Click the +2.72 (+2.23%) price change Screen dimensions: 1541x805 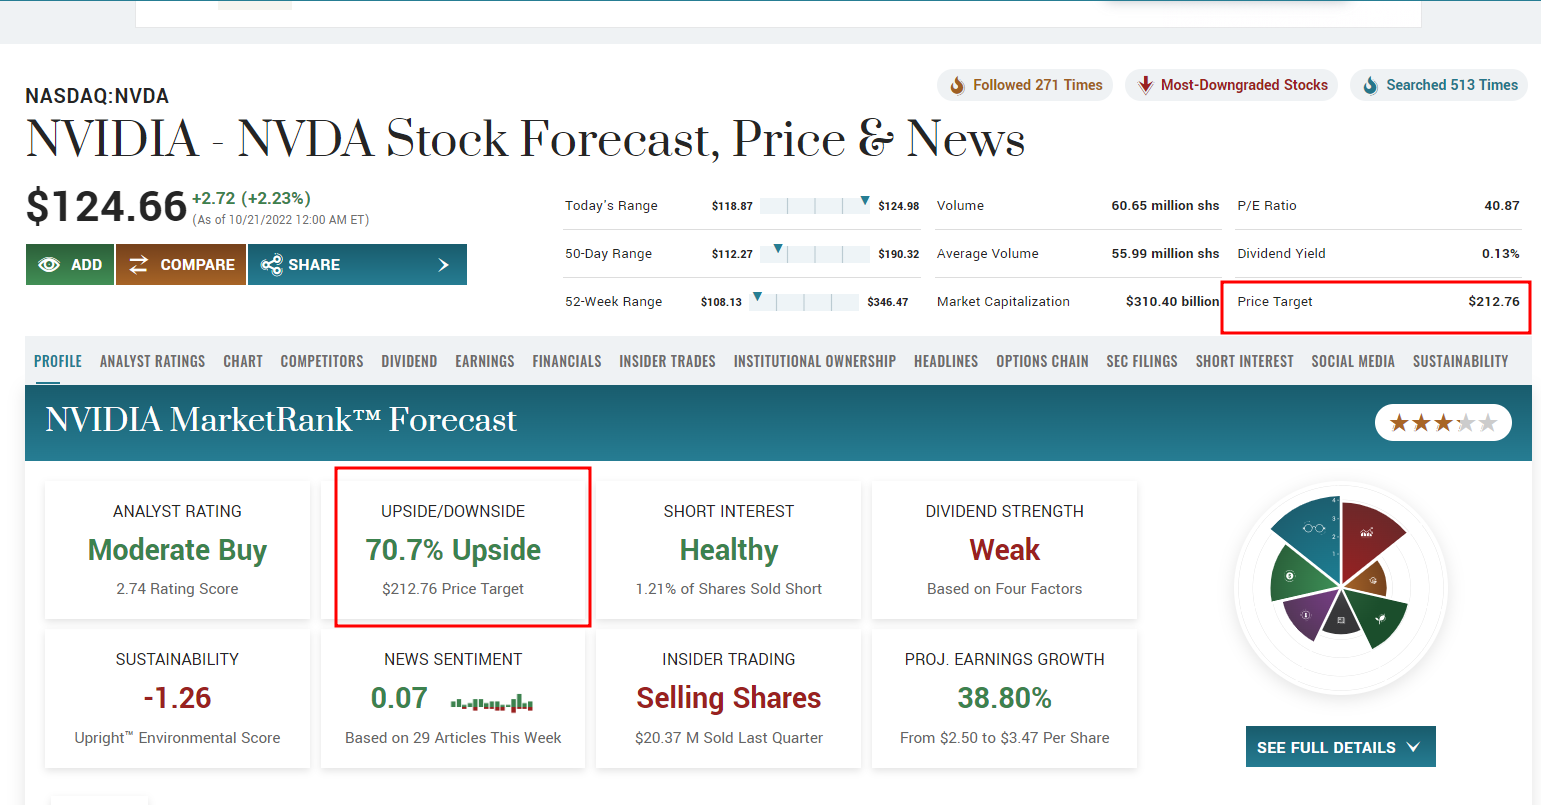tap(251, 198)
